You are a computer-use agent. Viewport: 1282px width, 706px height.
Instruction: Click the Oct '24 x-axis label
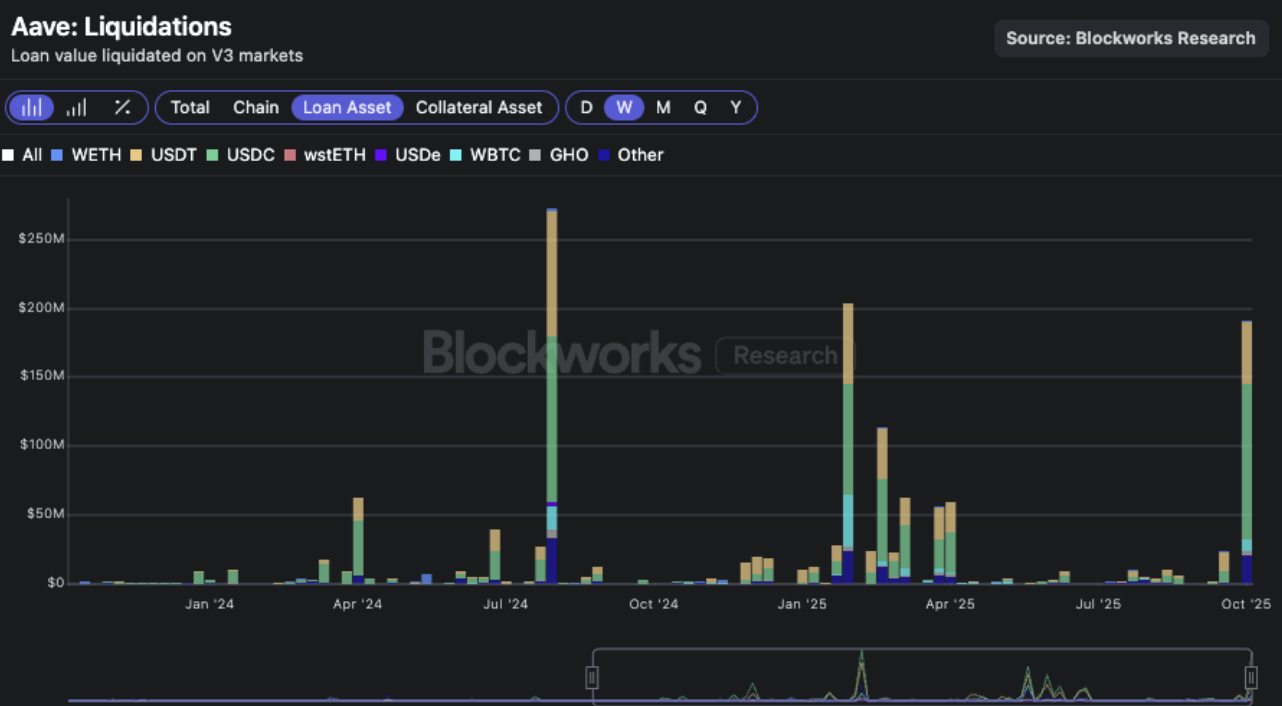[x=654, y=604]
